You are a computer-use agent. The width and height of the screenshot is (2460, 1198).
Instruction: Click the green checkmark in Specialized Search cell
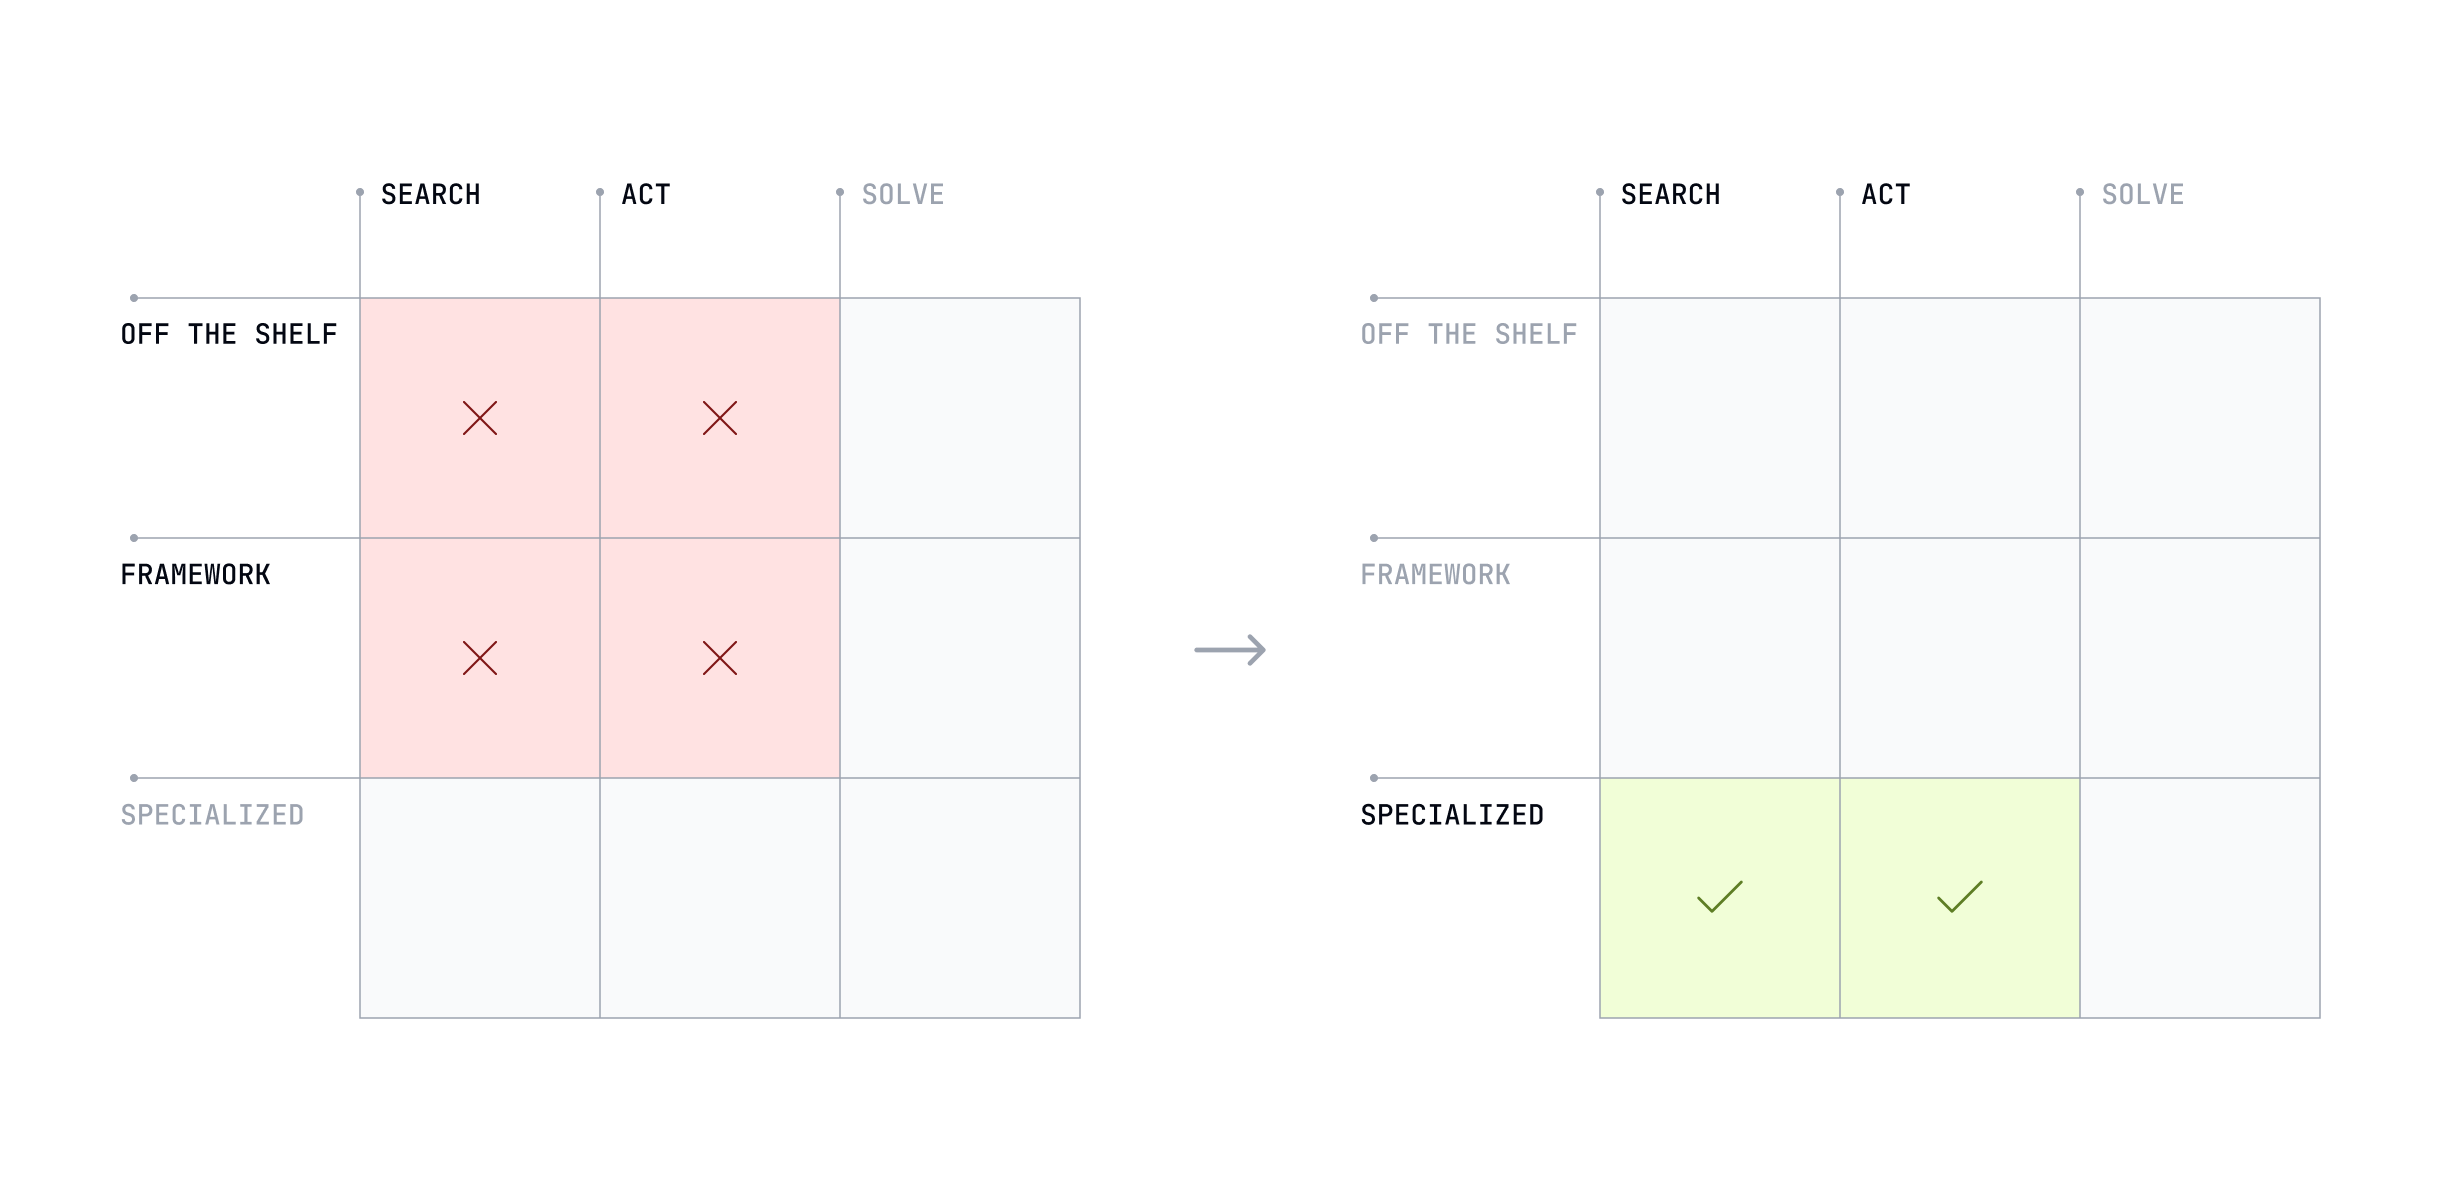1720,896
